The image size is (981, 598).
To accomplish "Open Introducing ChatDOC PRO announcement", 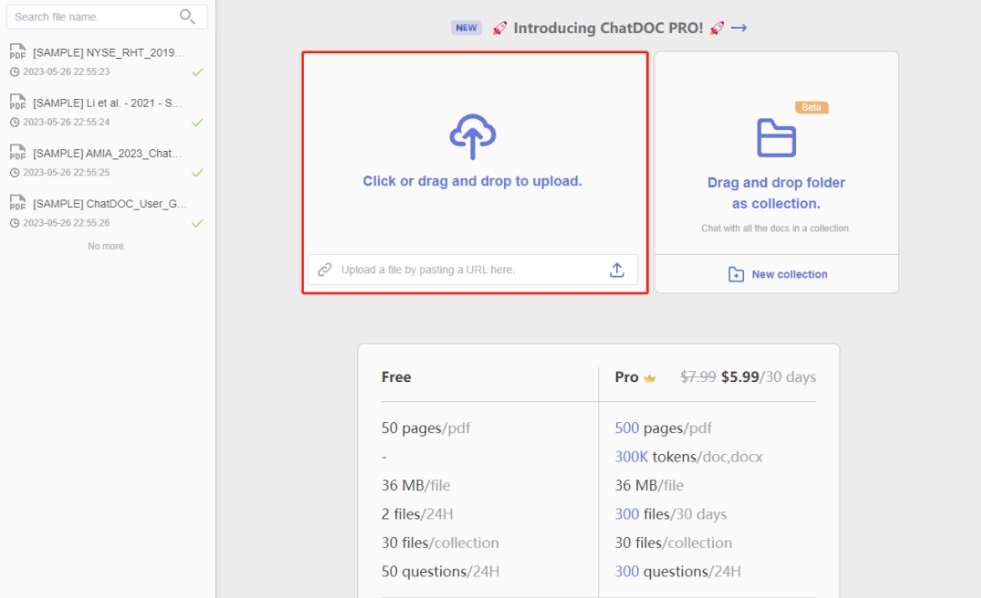I will pyautogui.click(x=608, y=28).
